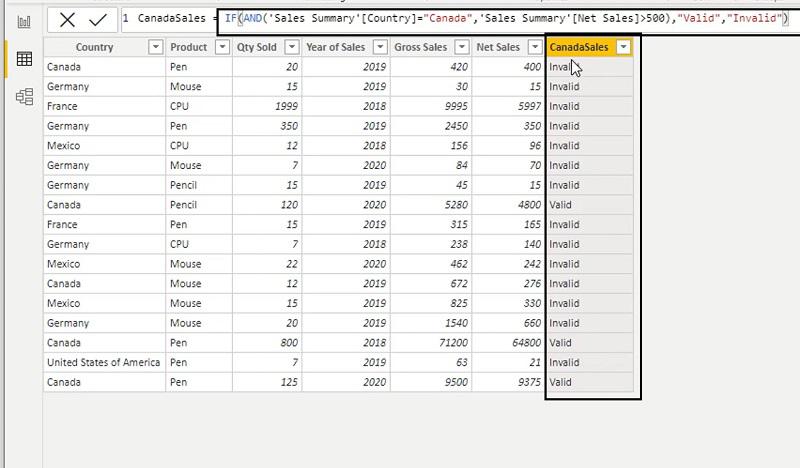Click the Gross Sales value 825
The width and height of the screenshot is (800, 468).
(x=459, y=303)
